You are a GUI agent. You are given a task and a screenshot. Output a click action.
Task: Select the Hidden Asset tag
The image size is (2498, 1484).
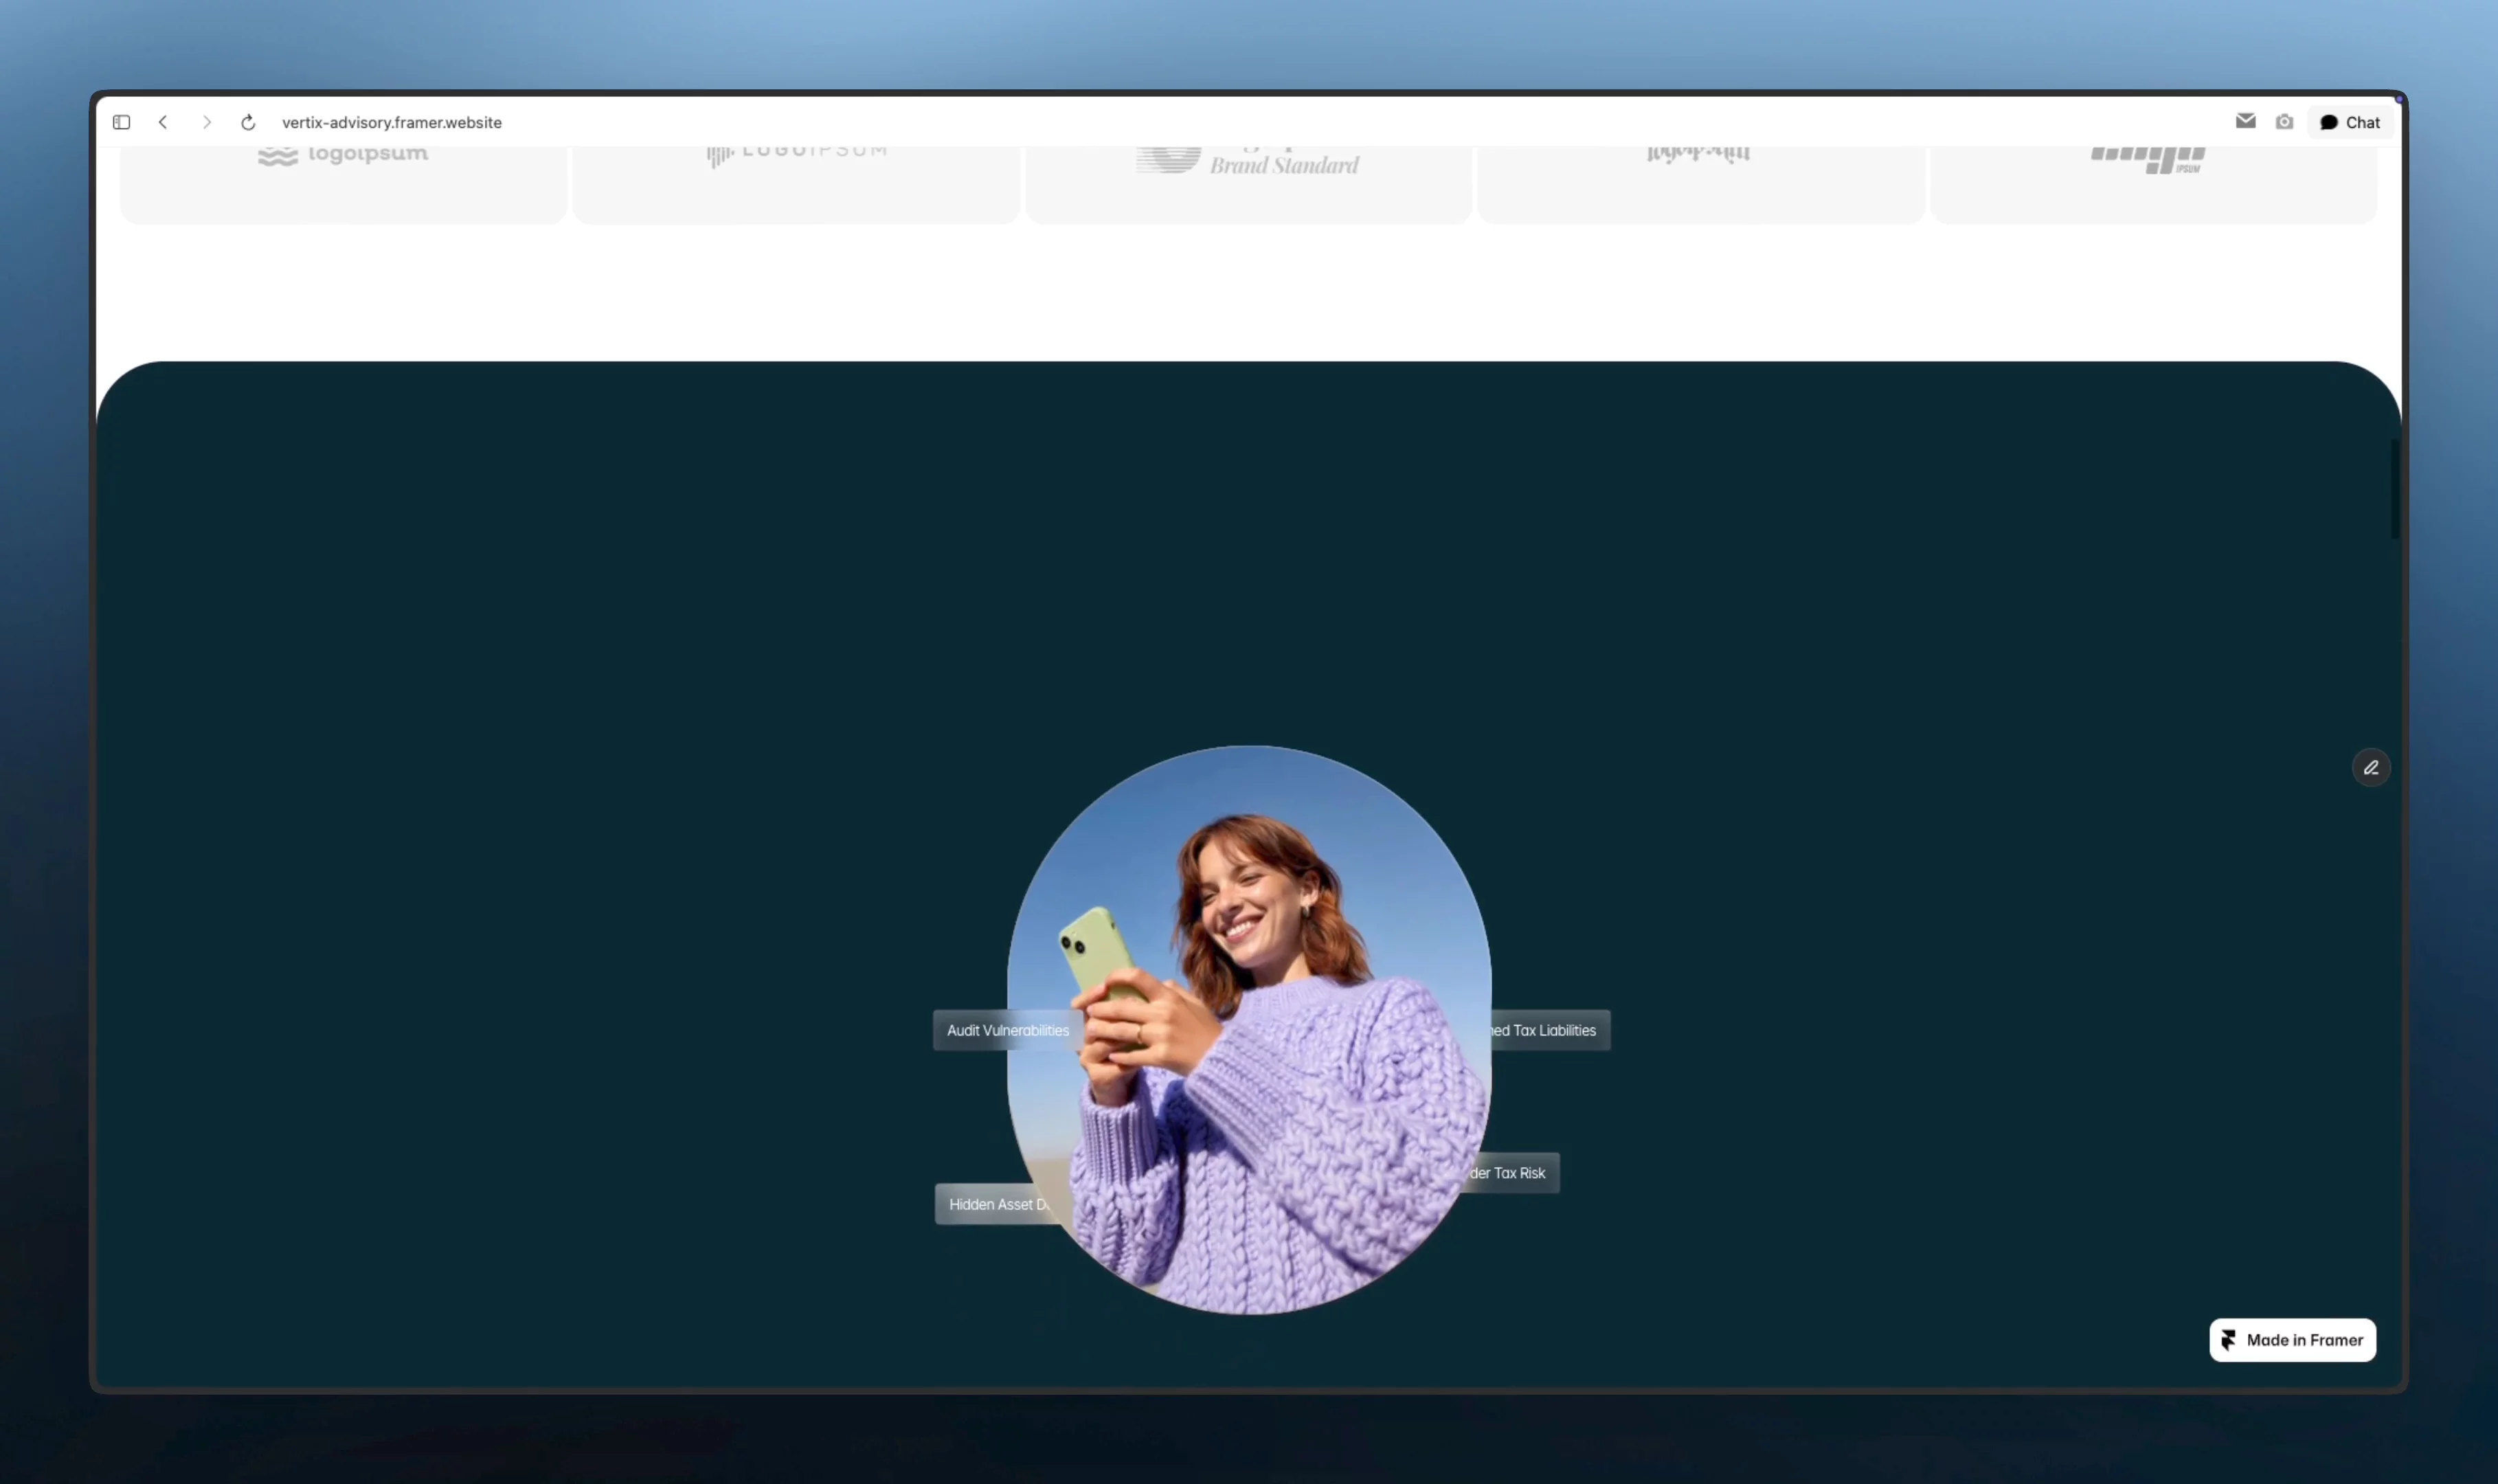click(998, 1204)
